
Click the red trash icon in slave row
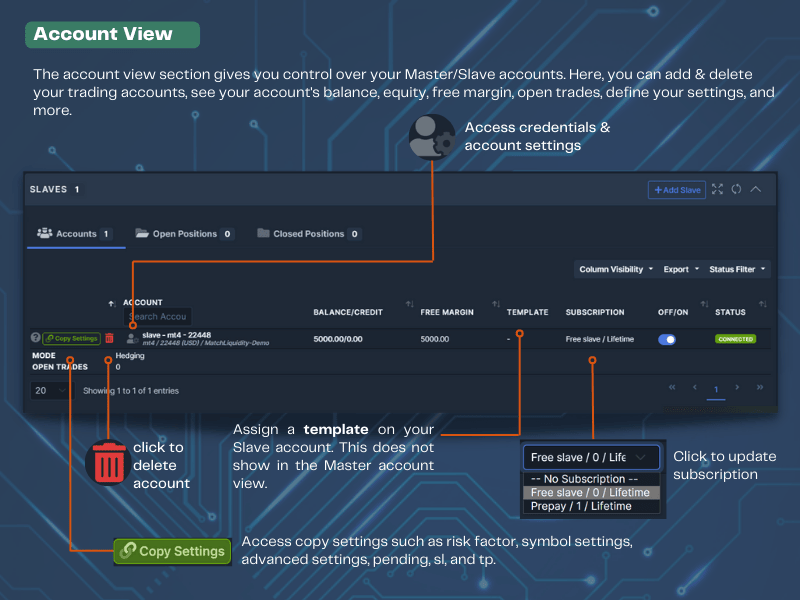tap(110, 339)
